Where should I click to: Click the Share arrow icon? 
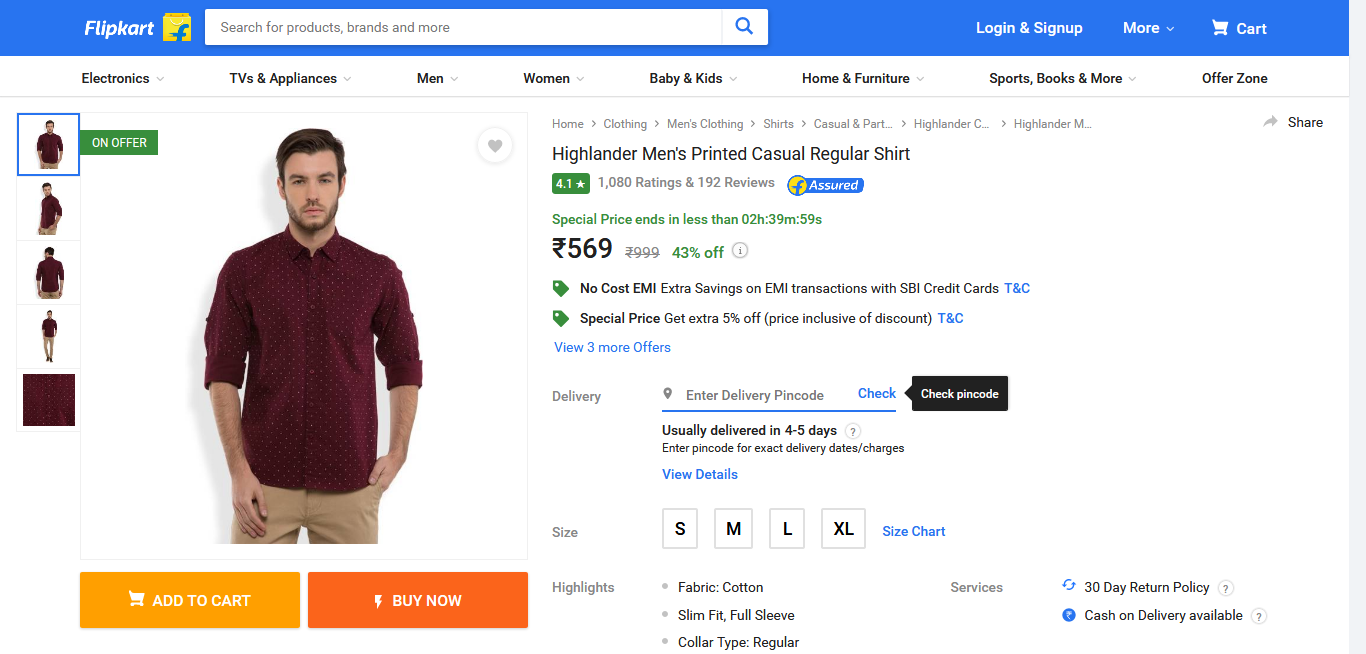click(x=1271, y=122)
